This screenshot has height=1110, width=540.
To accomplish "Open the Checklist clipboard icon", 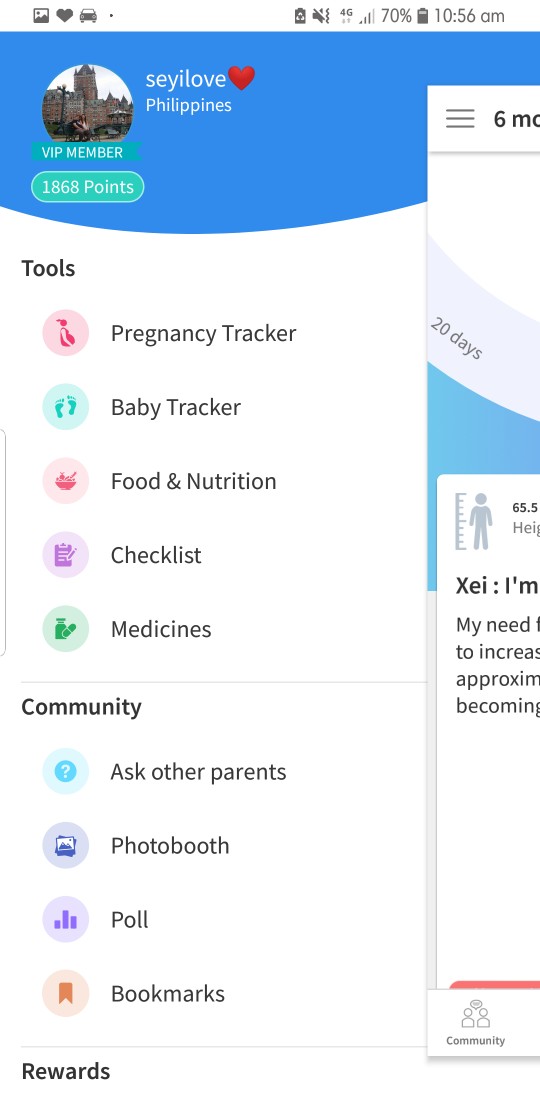I will click(x=66, y=555).
